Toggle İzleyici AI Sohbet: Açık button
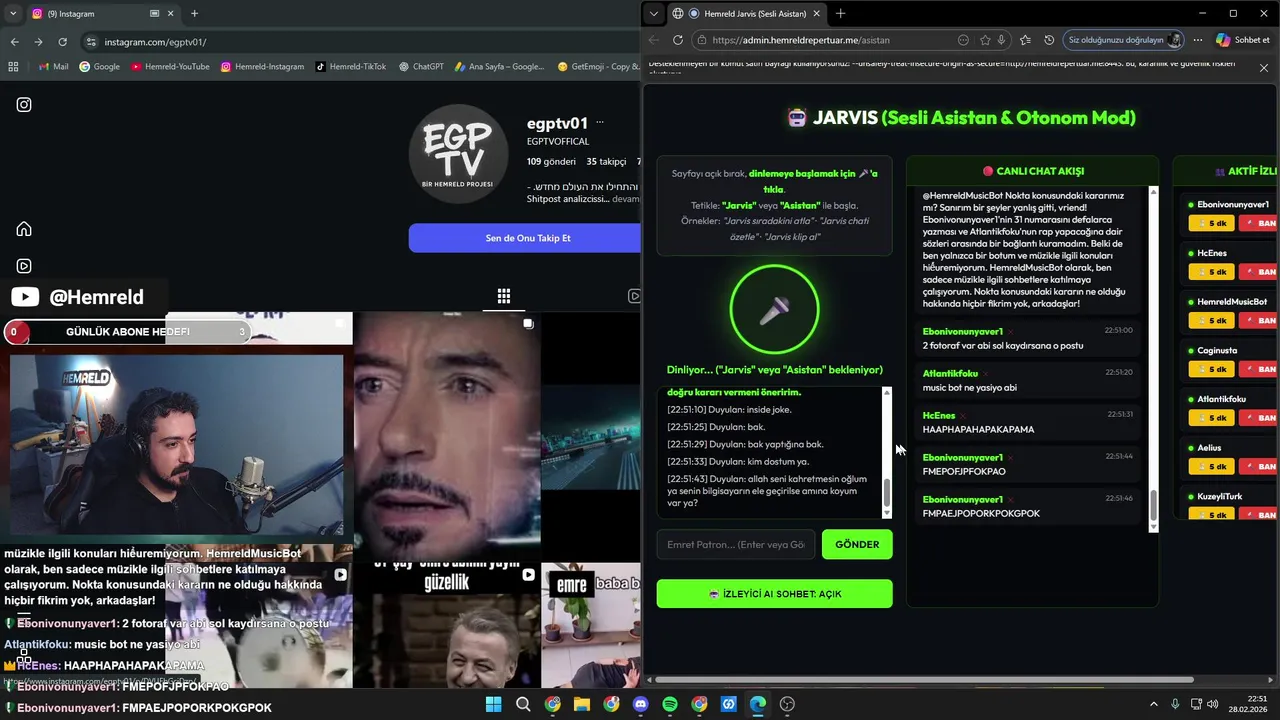The height and width of the screenshot is (720, 1280). [774, 593]
